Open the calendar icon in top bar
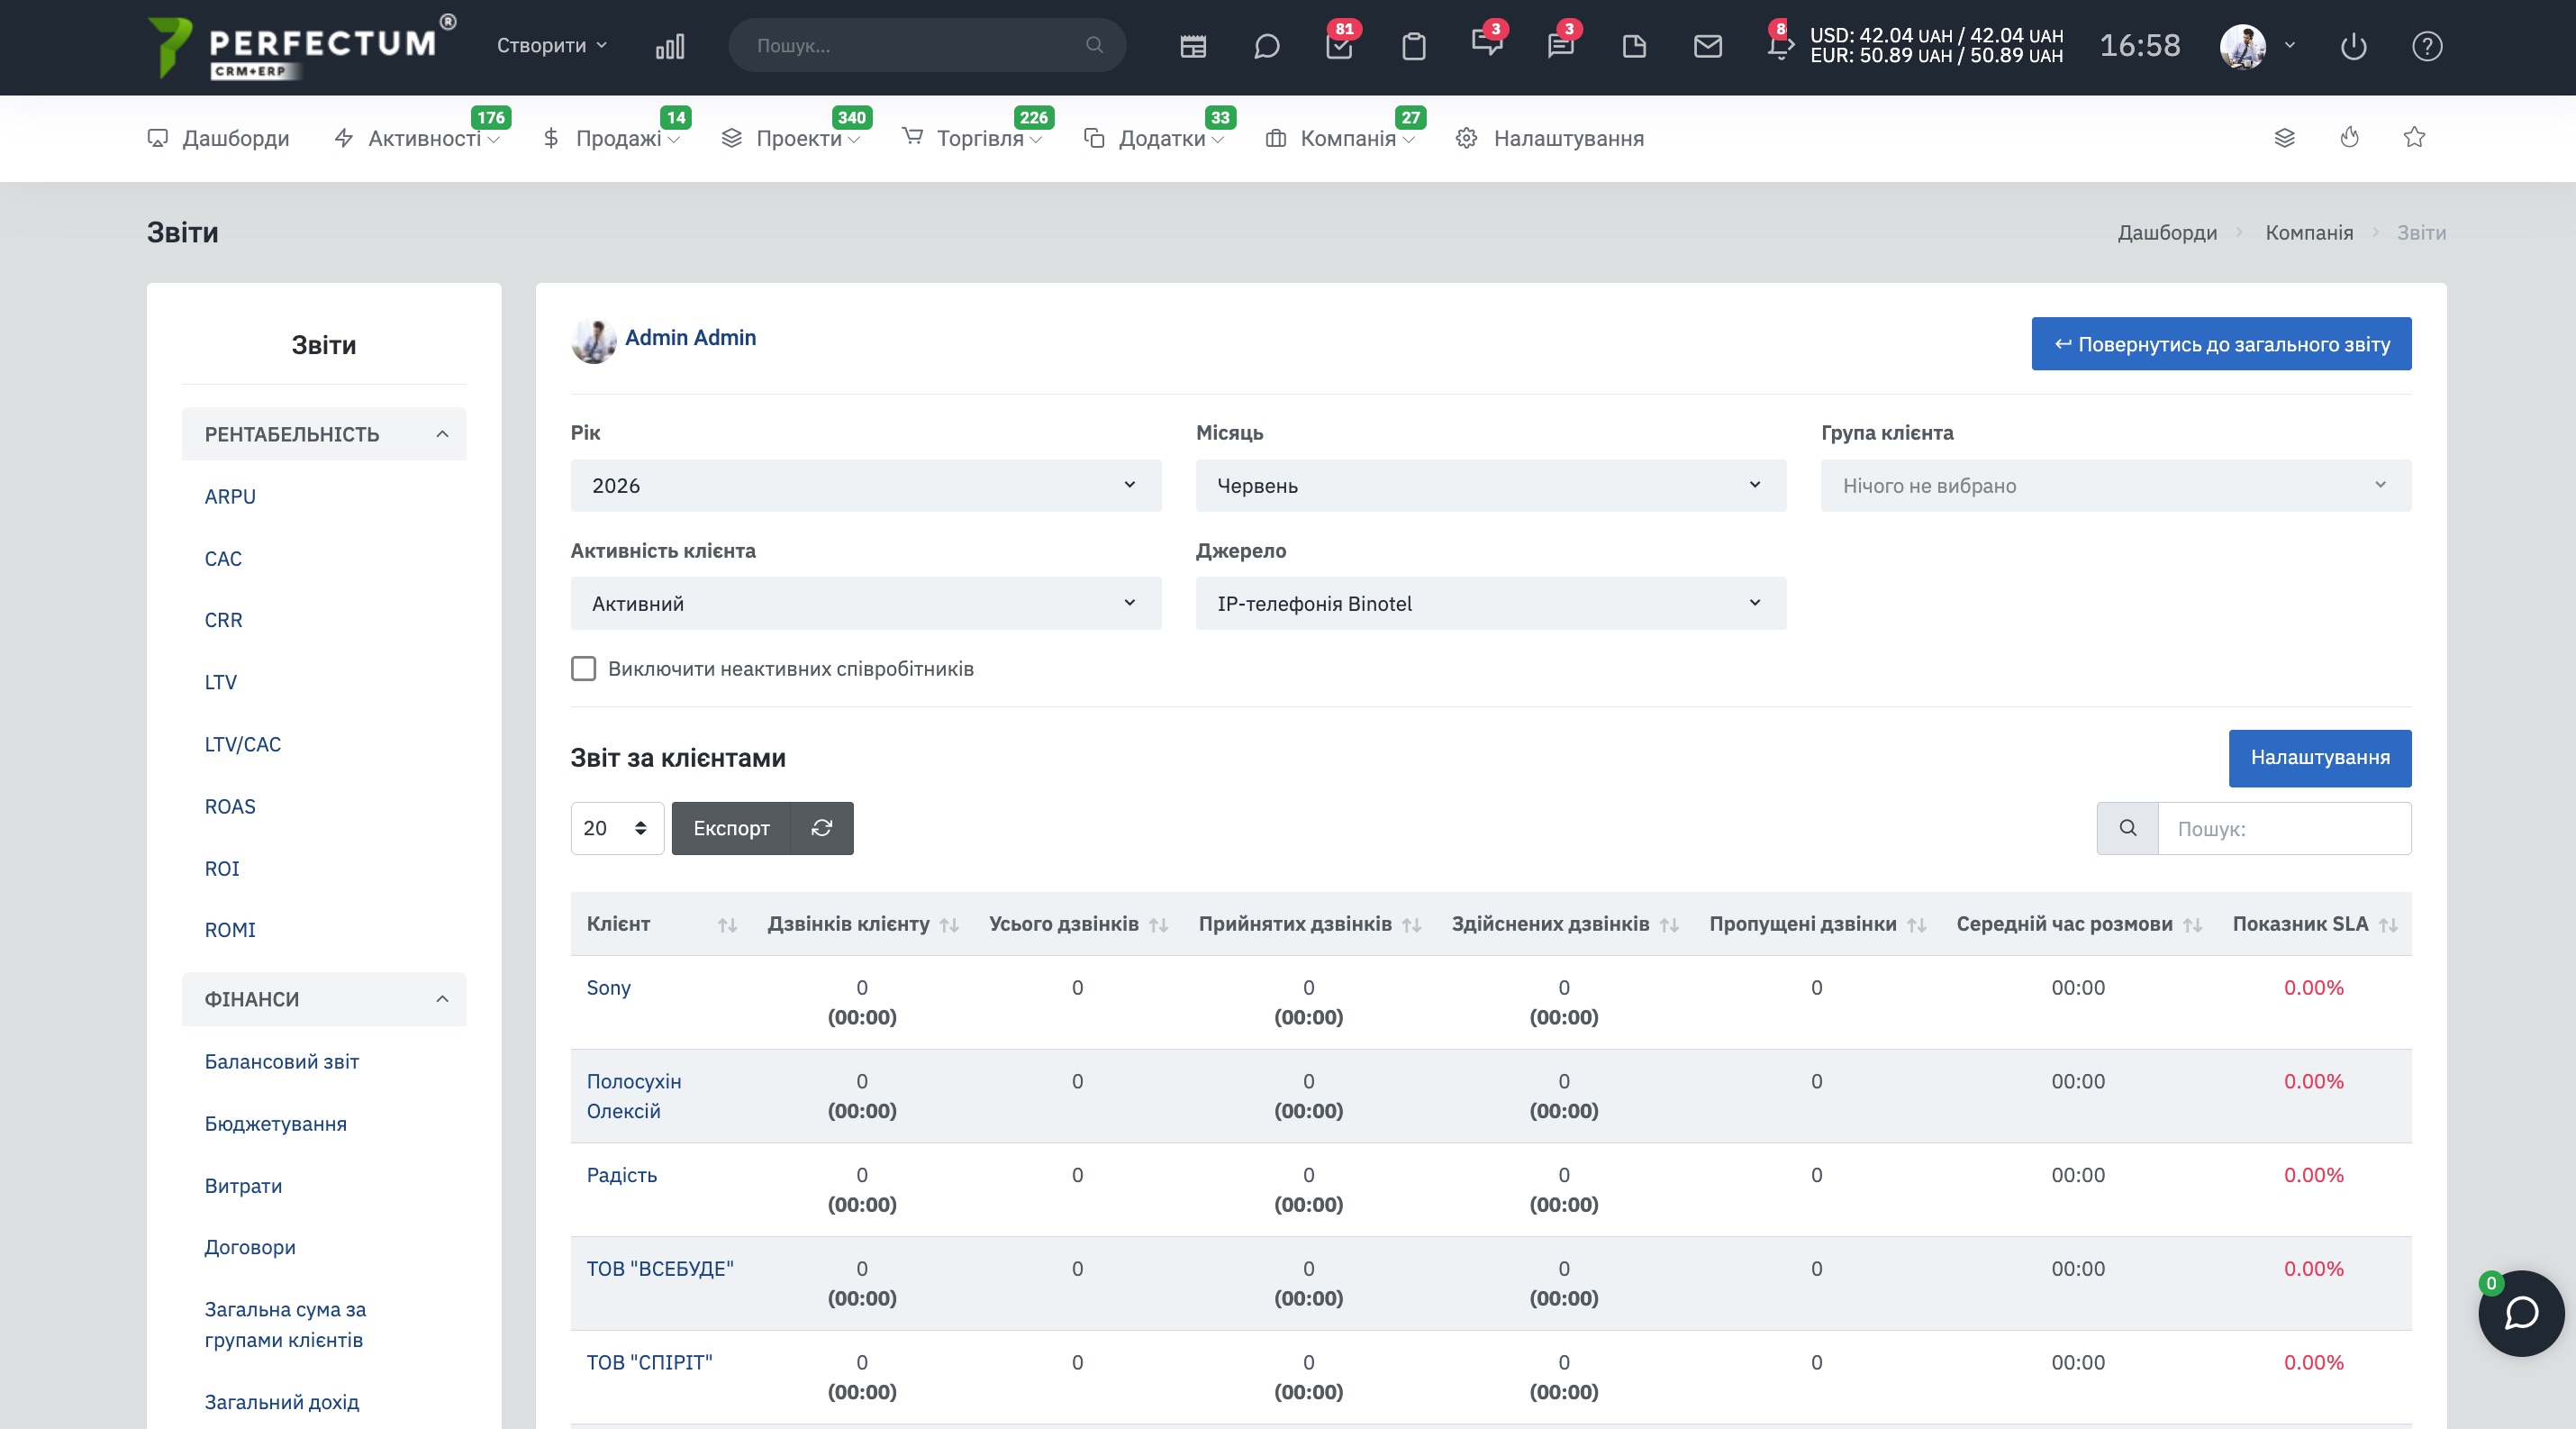Image resolution: width=2576 pixels, height=1429 pixels. 1192,46
